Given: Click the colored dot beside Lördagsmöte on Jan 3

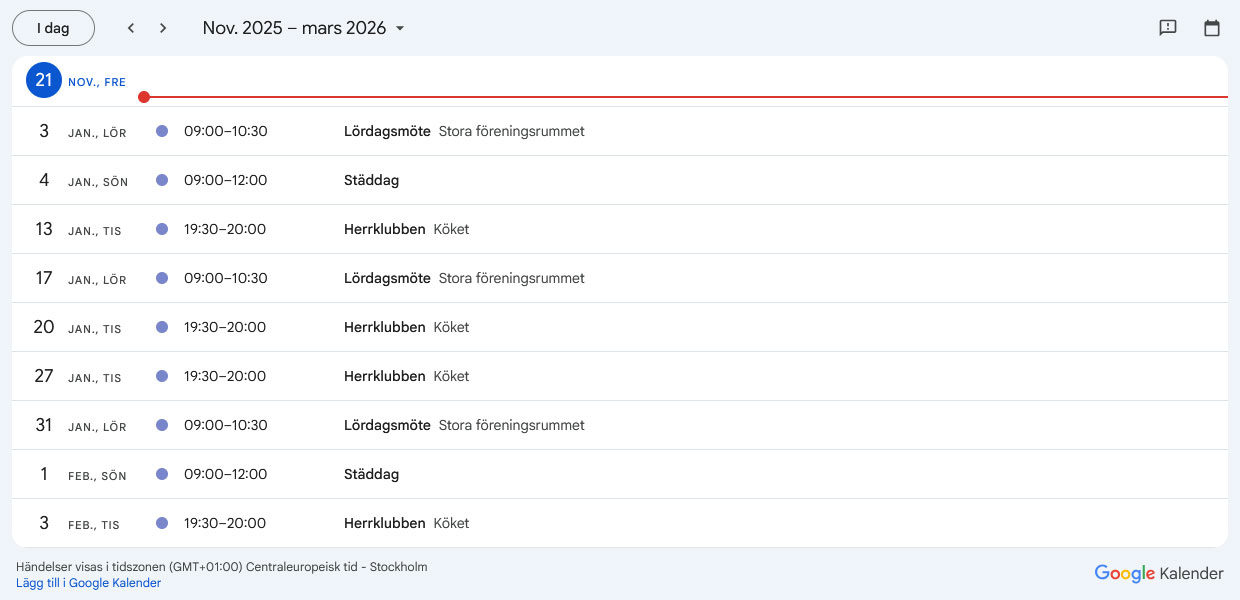Looking at the screenshot, I should click(x=162, y=131).
